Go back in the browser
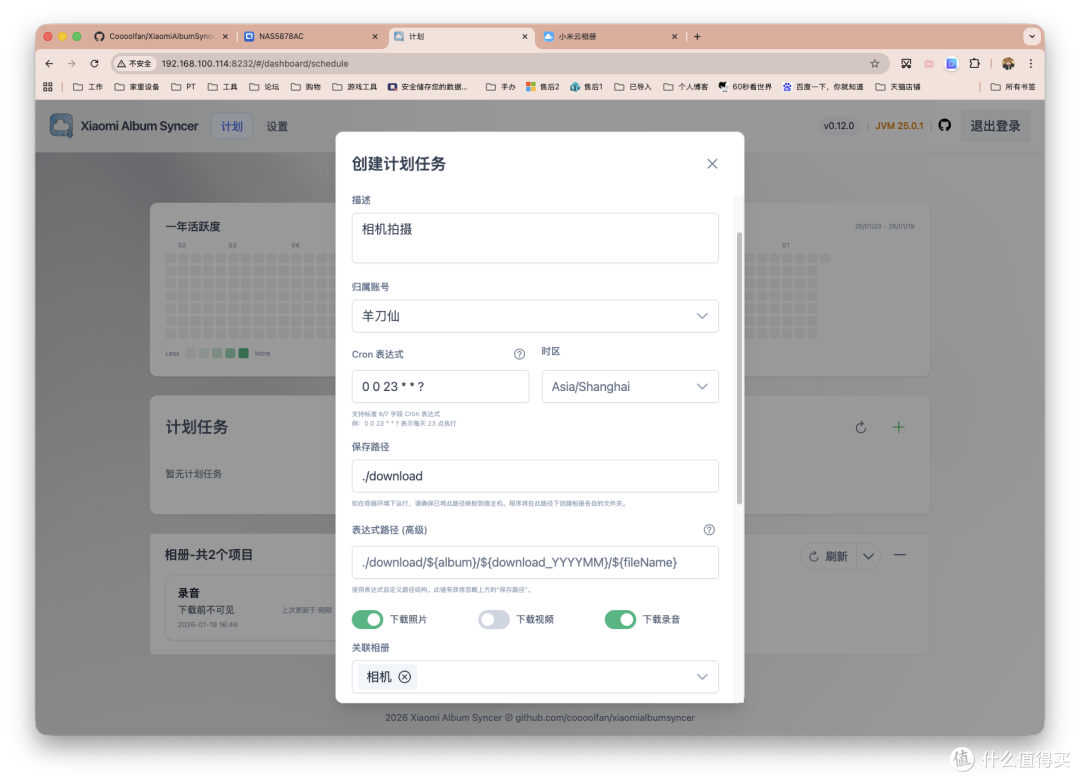This screenshot has width=1080, height=782. (x=49, y=63)
